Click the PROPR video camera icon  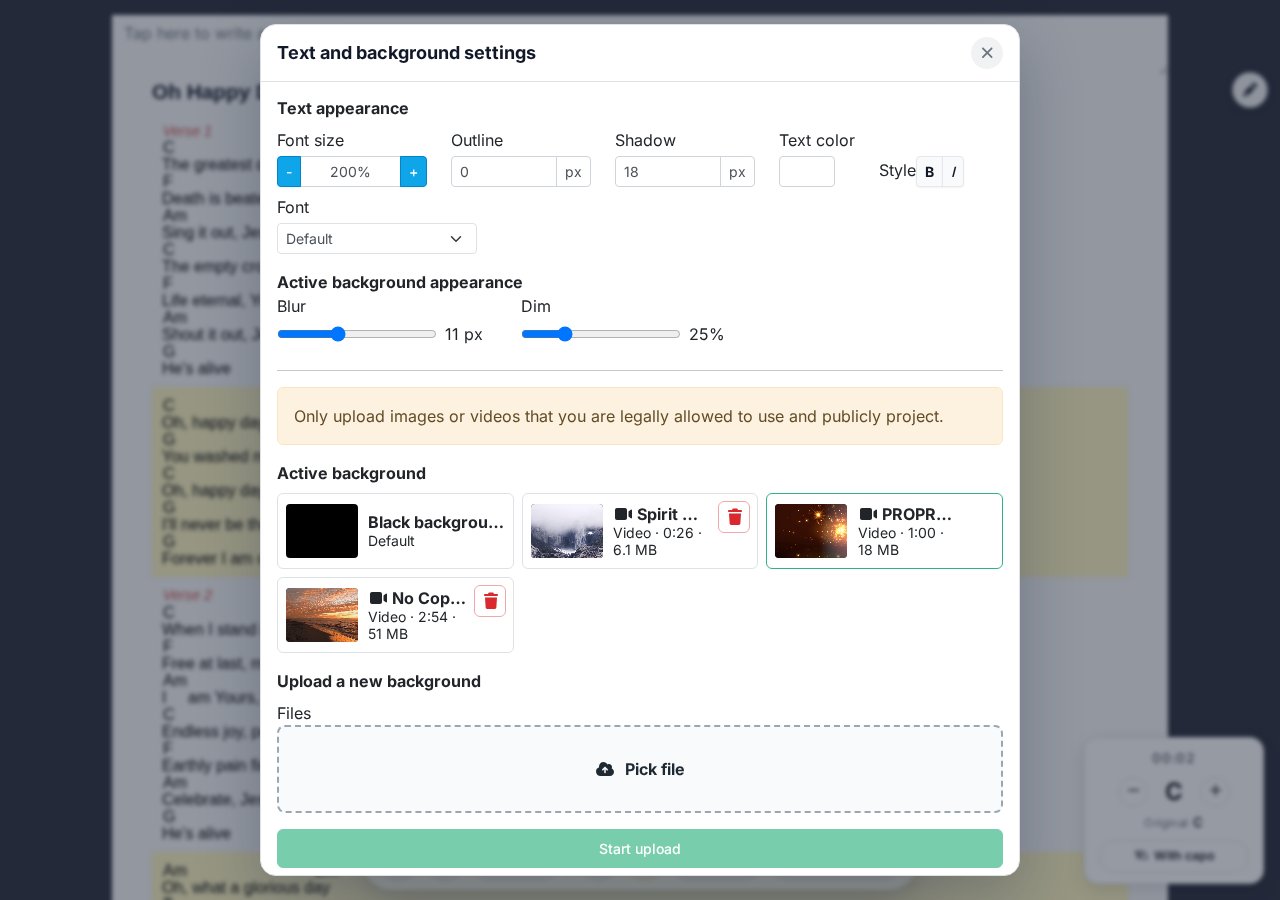tap(868, 515)
